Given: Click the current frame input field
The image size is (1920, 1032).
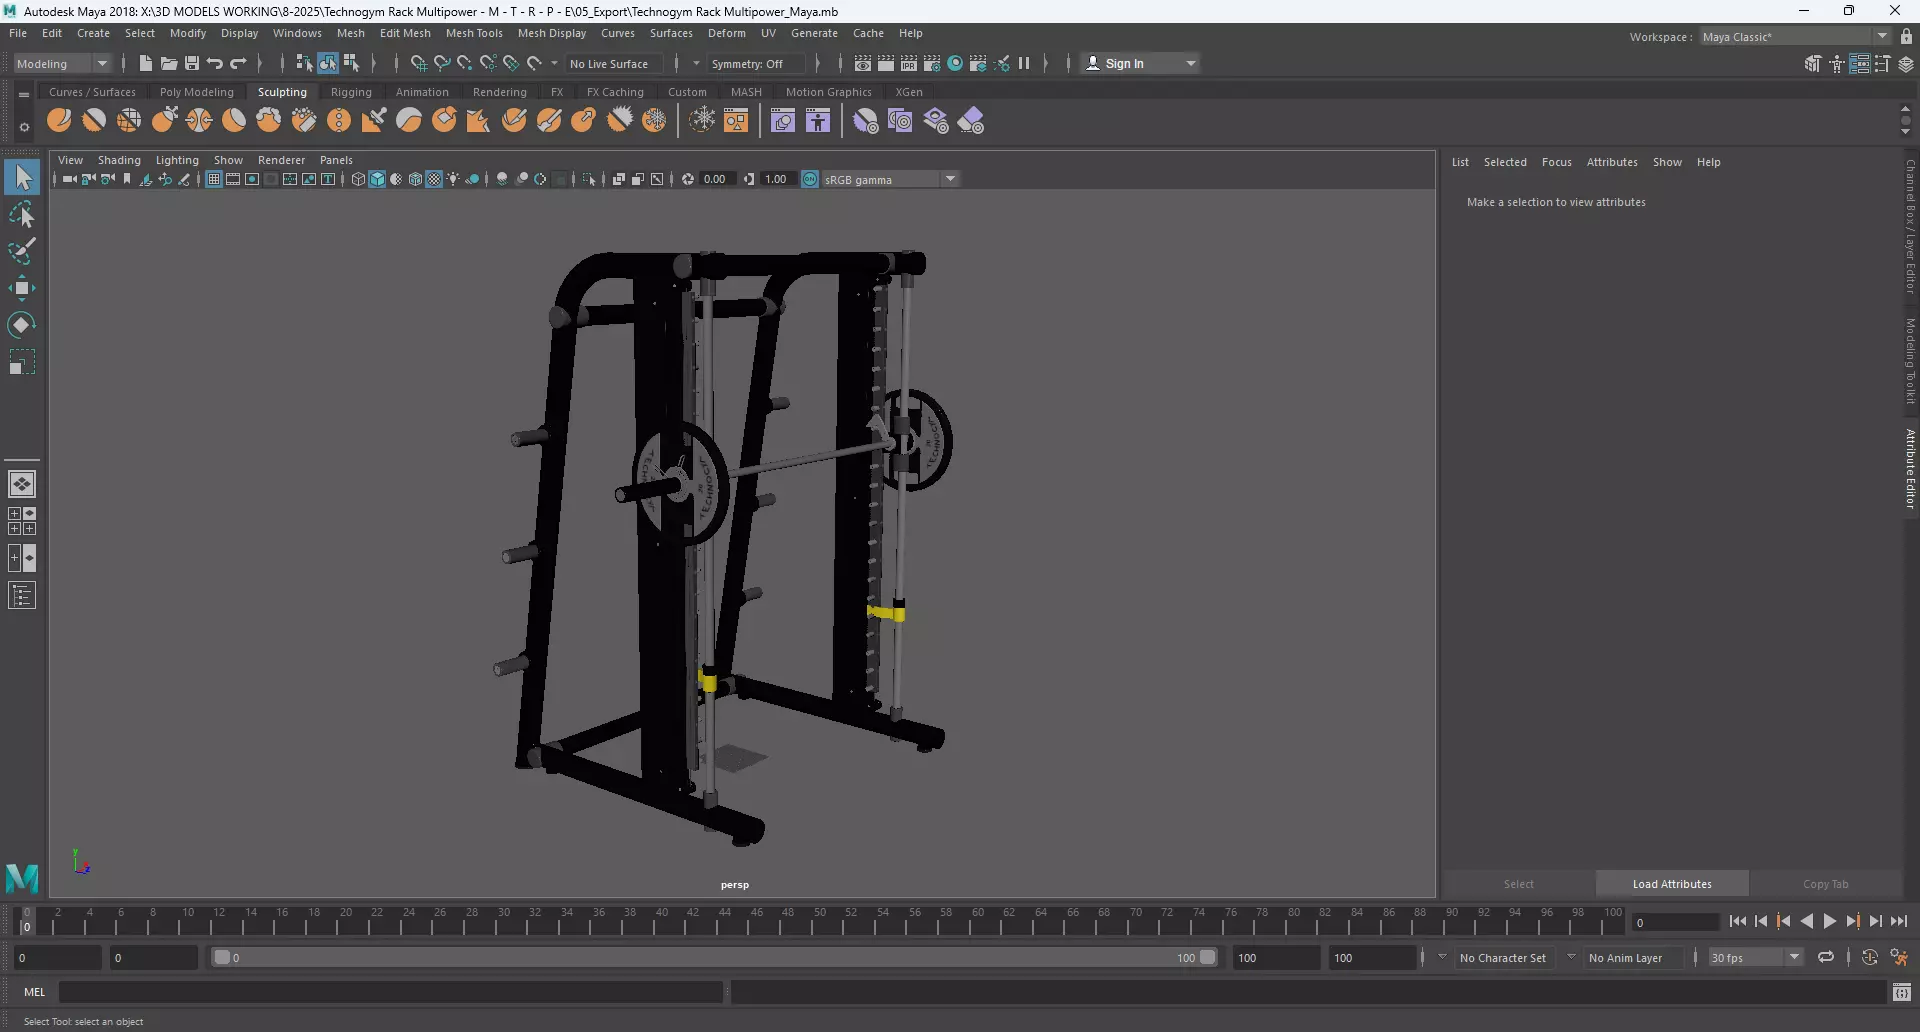Looking at the screenshot, I should 1675,922.
